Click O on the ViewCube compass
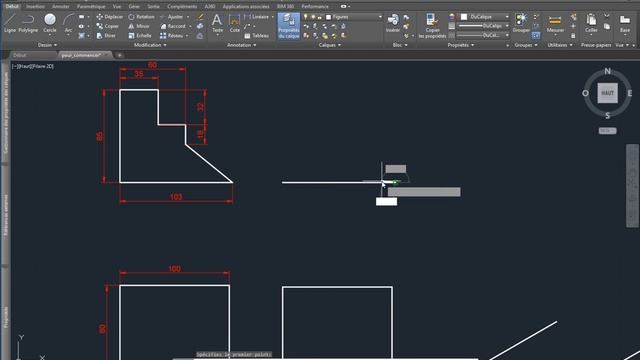This screenshot has height=360, width=640. point(585,93)
